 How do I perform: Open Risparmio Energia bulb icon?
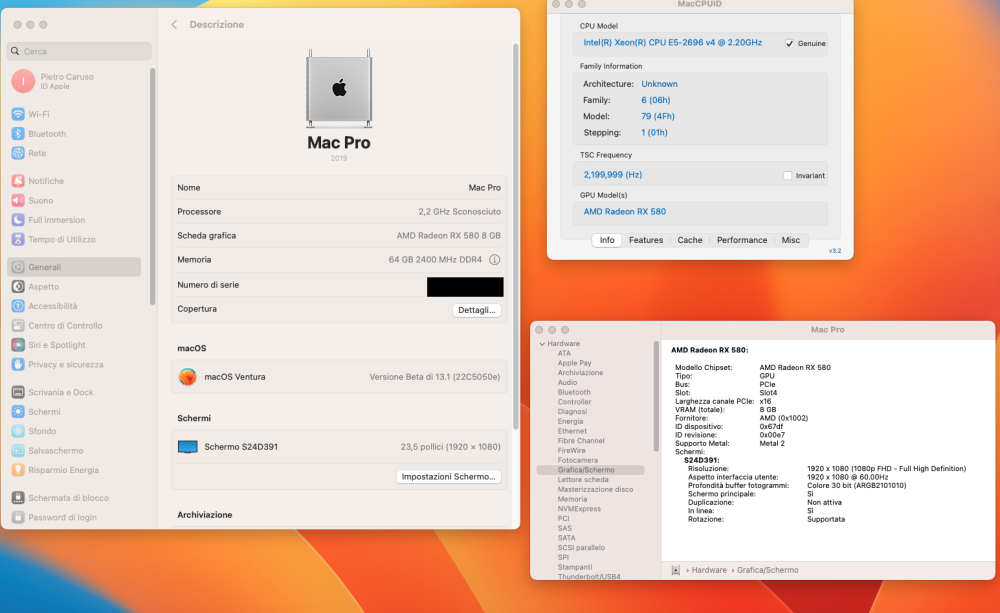(18, 470)
